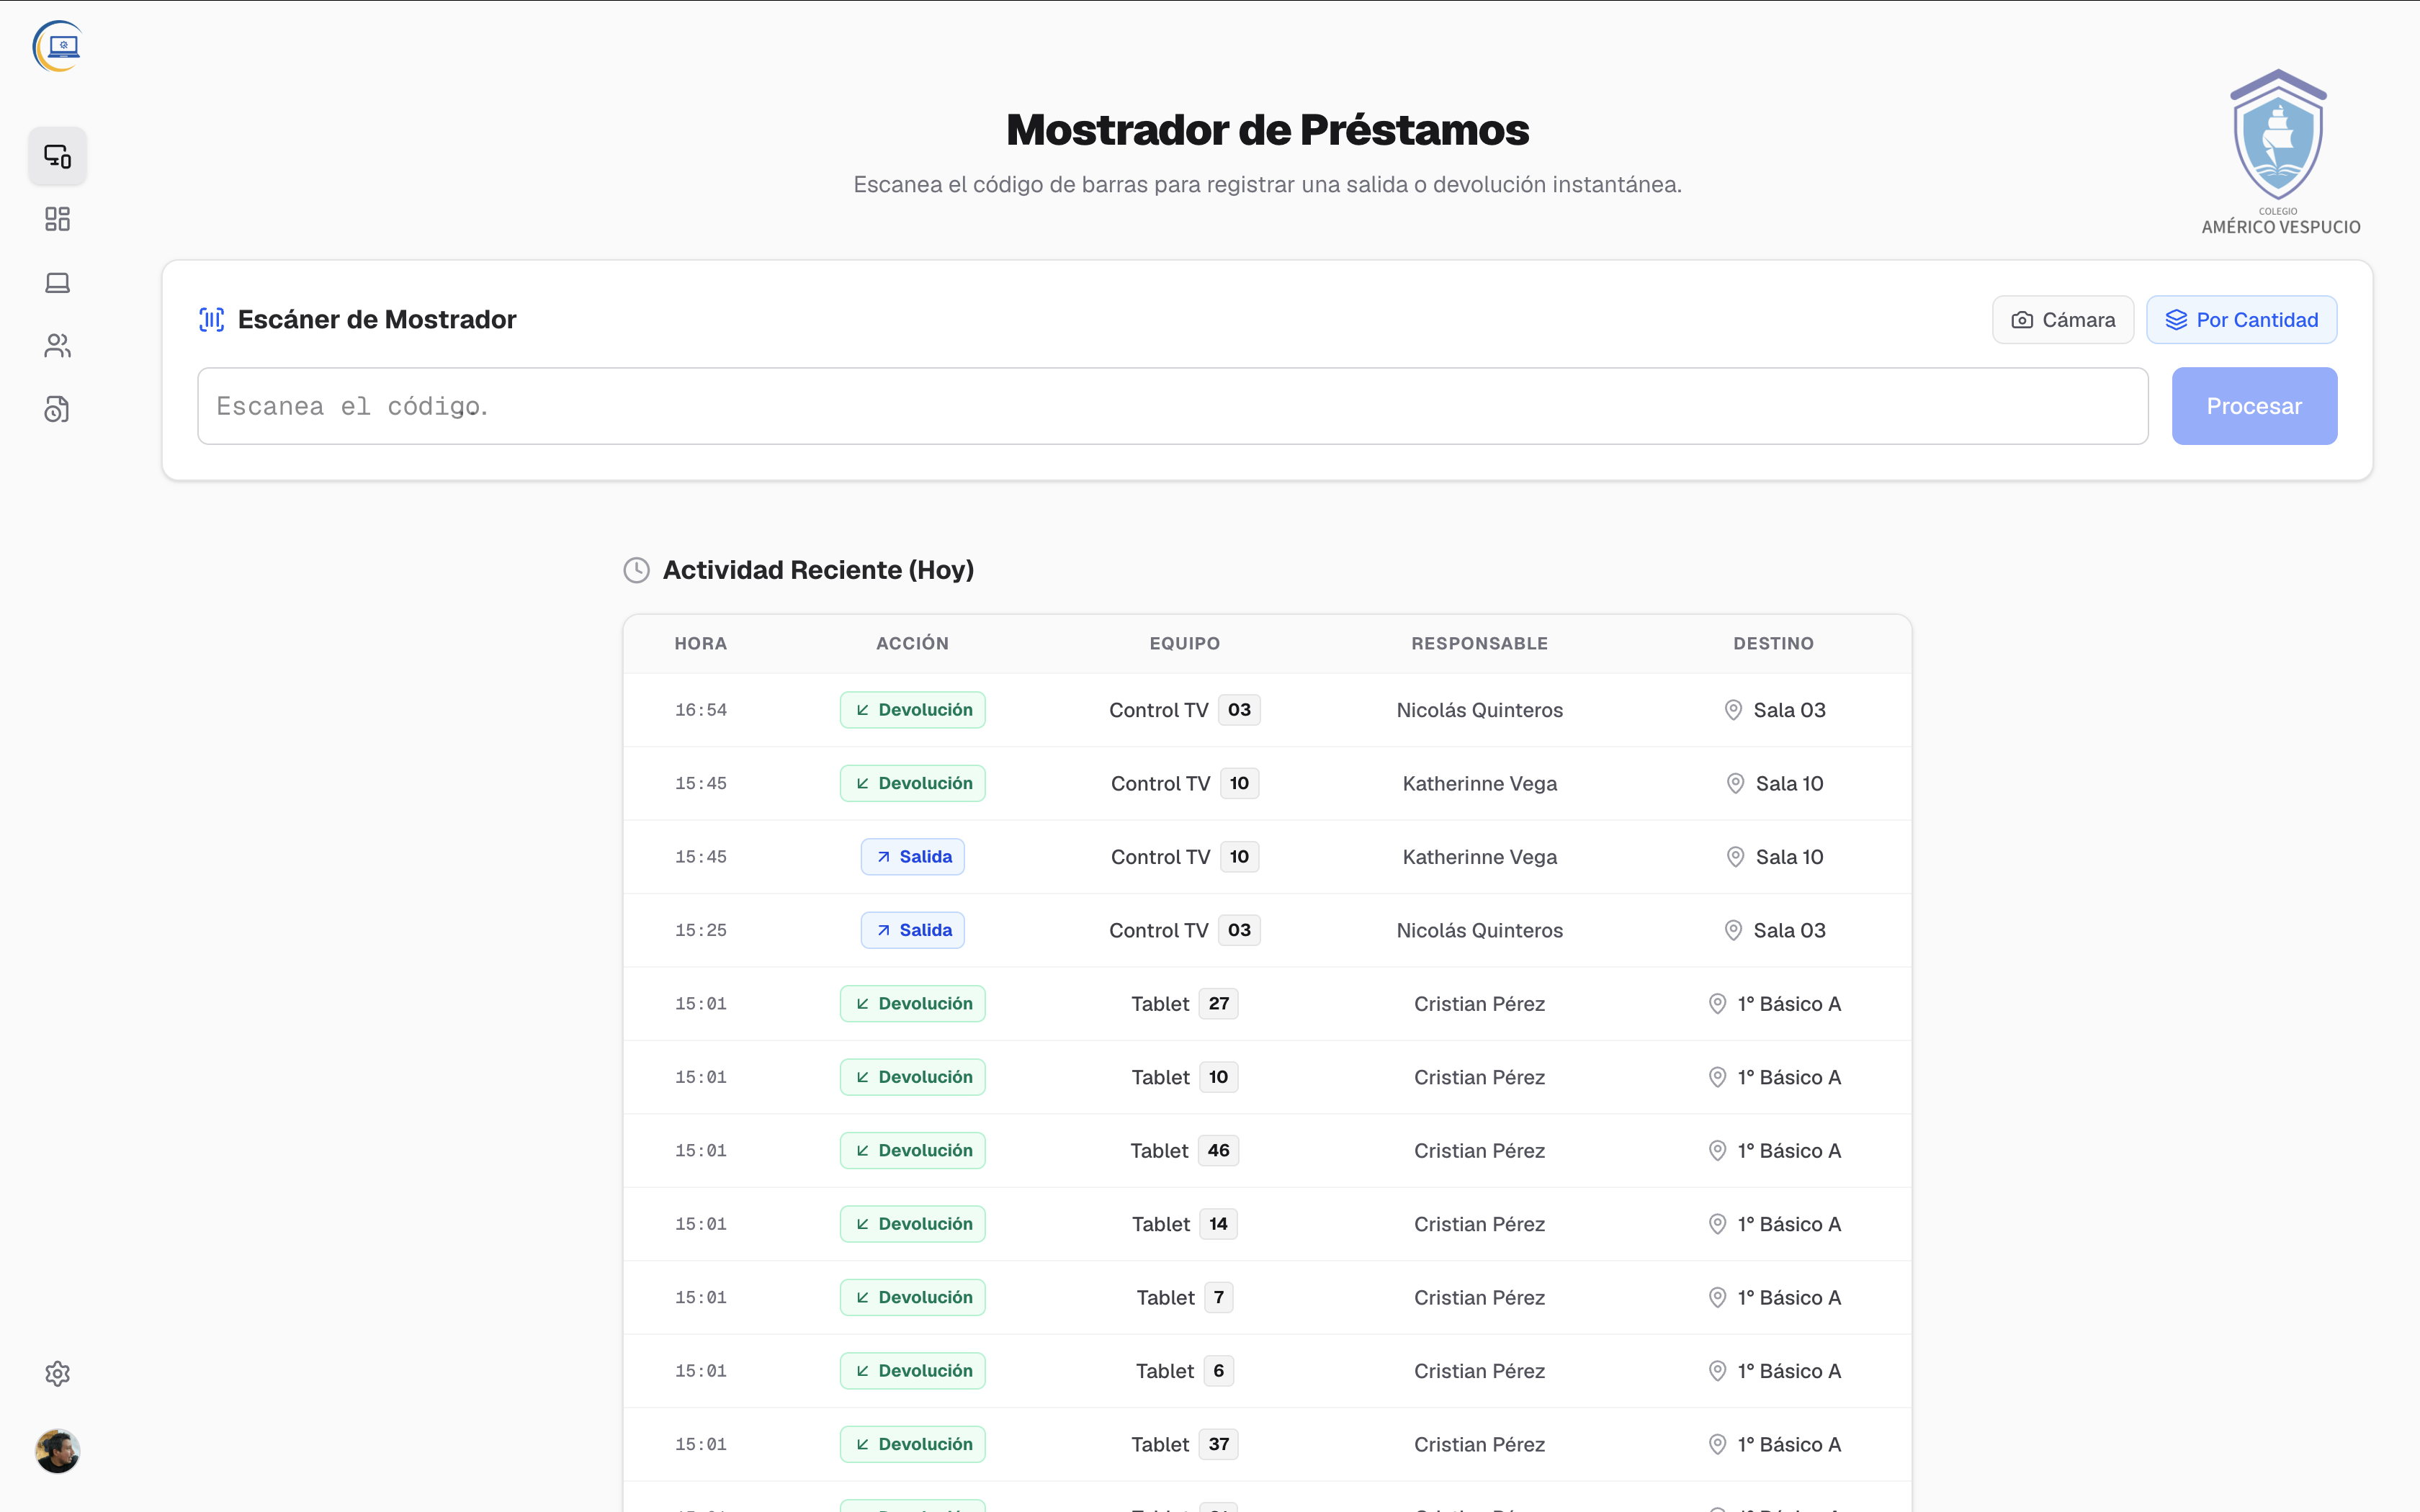Click the app logo at top left
Screen dimensions: 2420x1512
[x=57, y=46]
